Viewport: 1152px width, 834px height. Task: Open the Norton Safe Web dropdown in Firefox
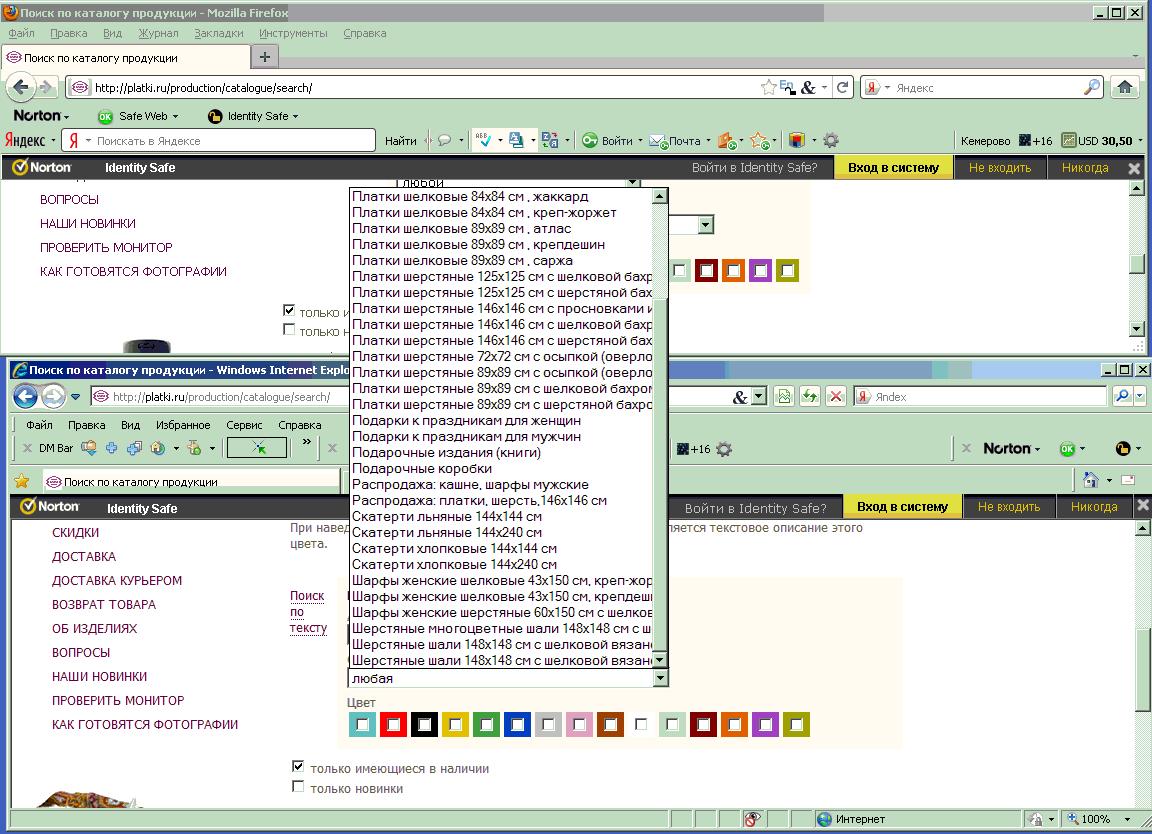pos(144,116)
